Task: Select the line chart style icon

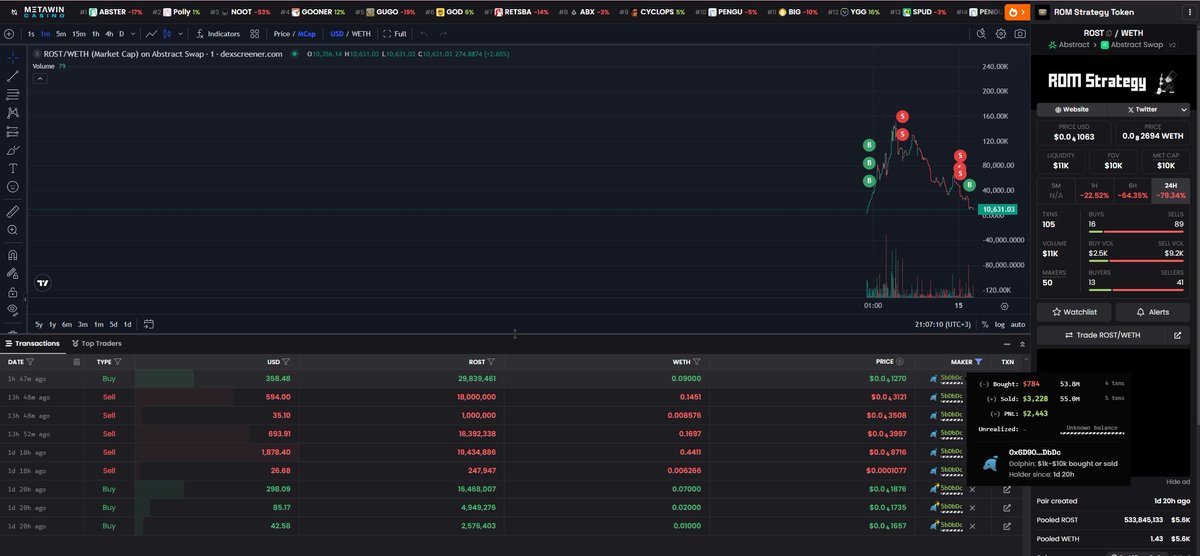Action: [151, 34]
